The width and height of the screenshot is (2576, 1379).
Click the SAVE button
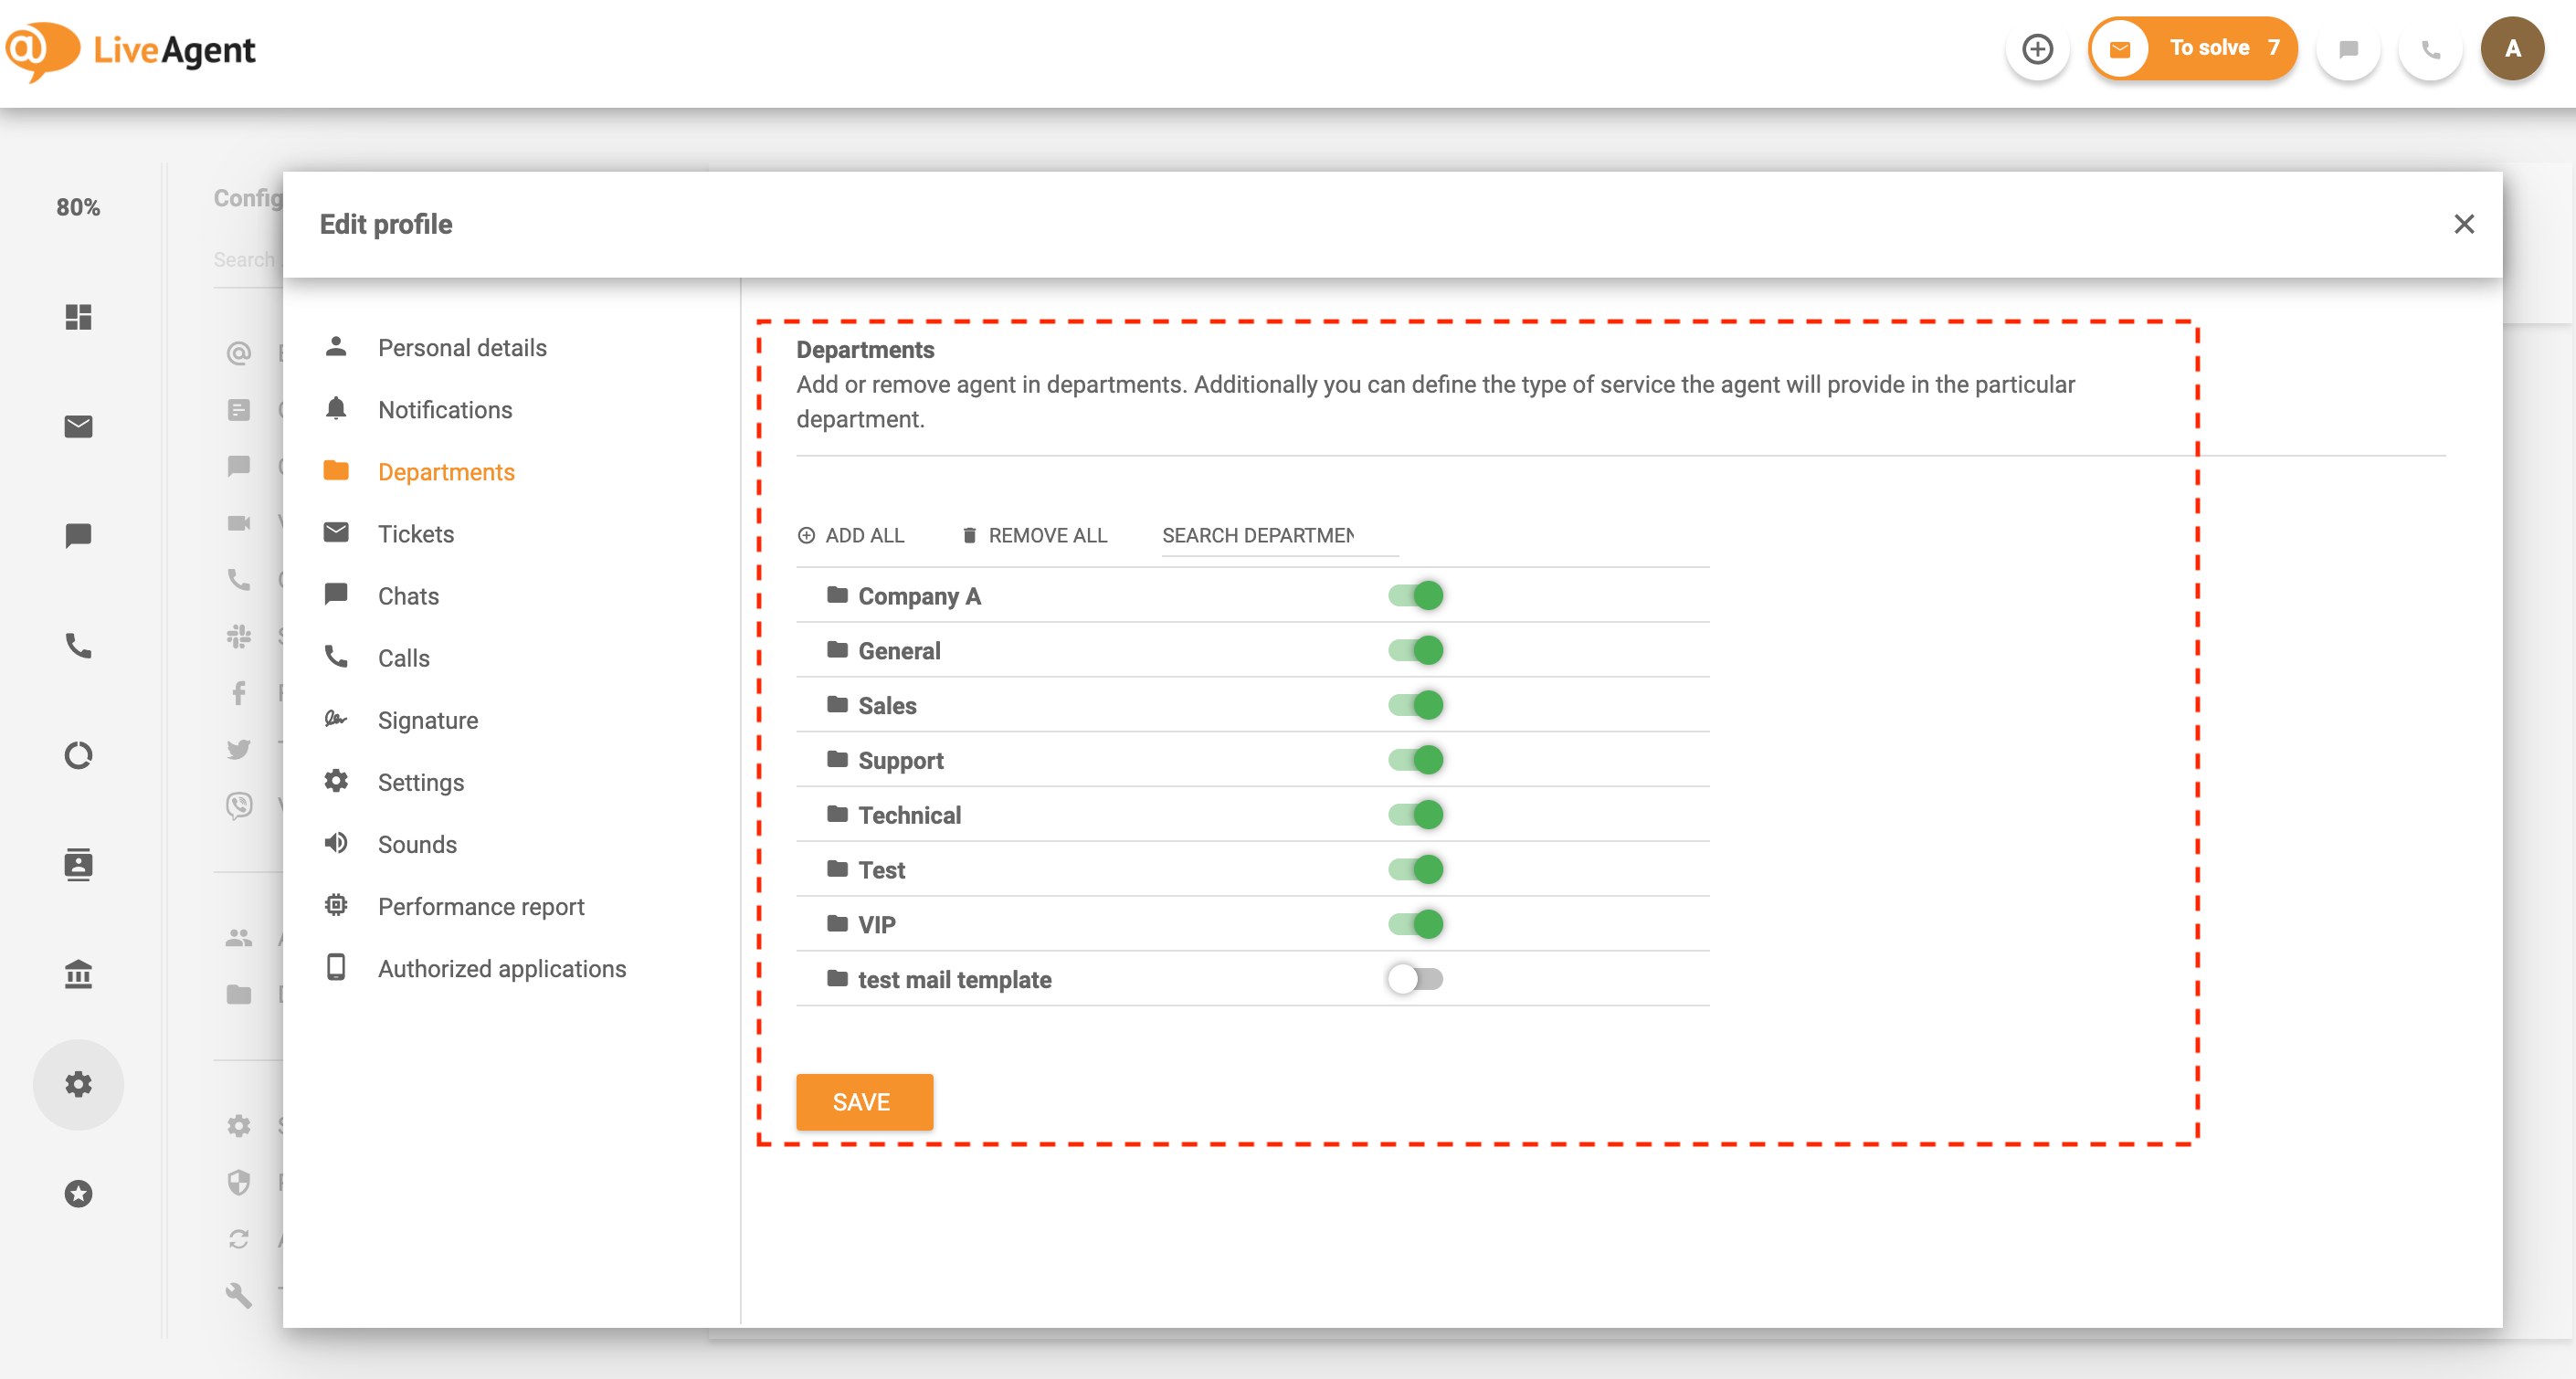point(864,1101)
